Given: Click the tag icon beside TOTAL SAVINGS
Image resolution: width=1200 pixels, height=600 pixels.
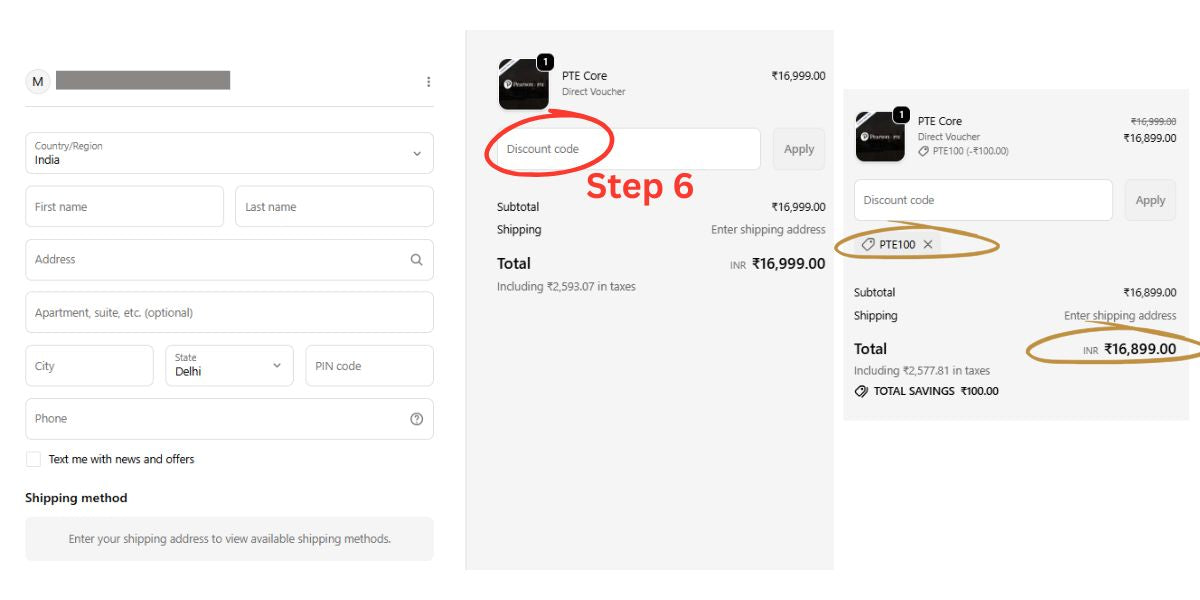Looking at the screenshot, I should (x=861, y=391).
